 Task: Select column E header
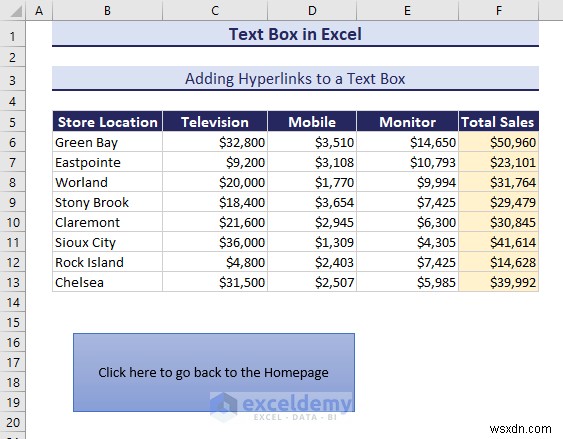(x=408, y=10)
